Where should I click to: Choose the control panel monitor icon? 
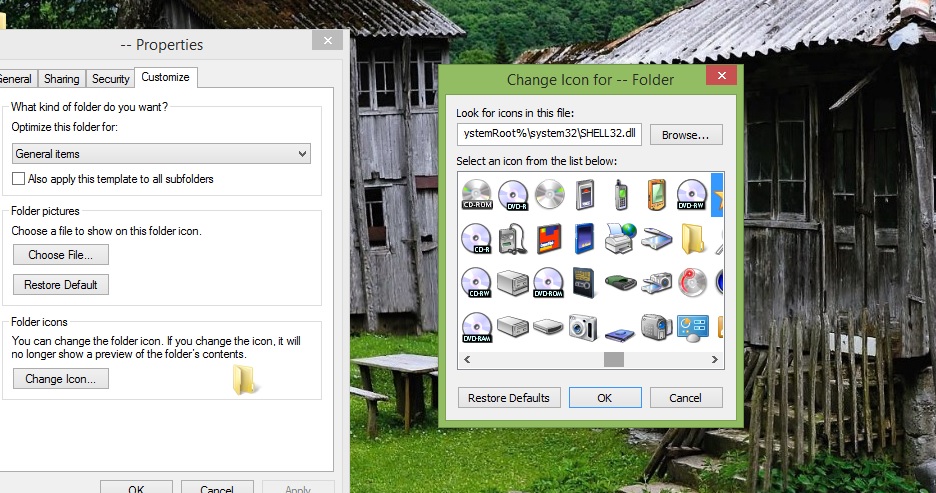point(693,328)
